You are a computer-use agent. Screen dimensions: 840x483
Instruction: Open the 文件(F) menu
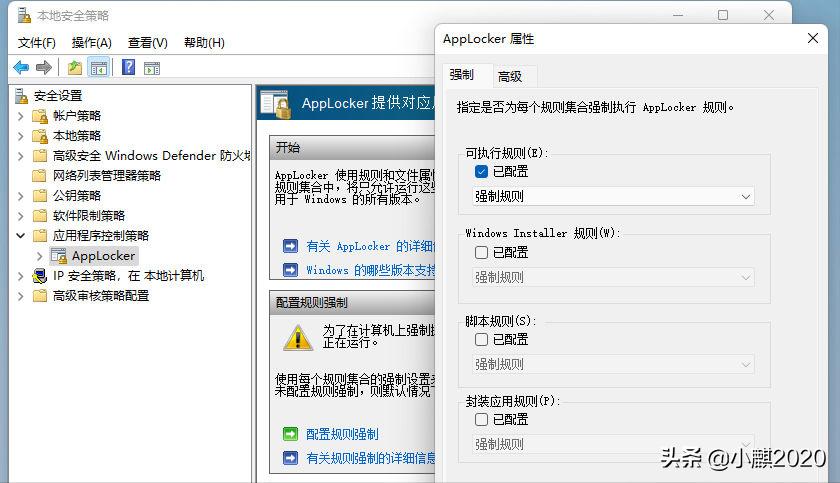(x=36, y=43)
